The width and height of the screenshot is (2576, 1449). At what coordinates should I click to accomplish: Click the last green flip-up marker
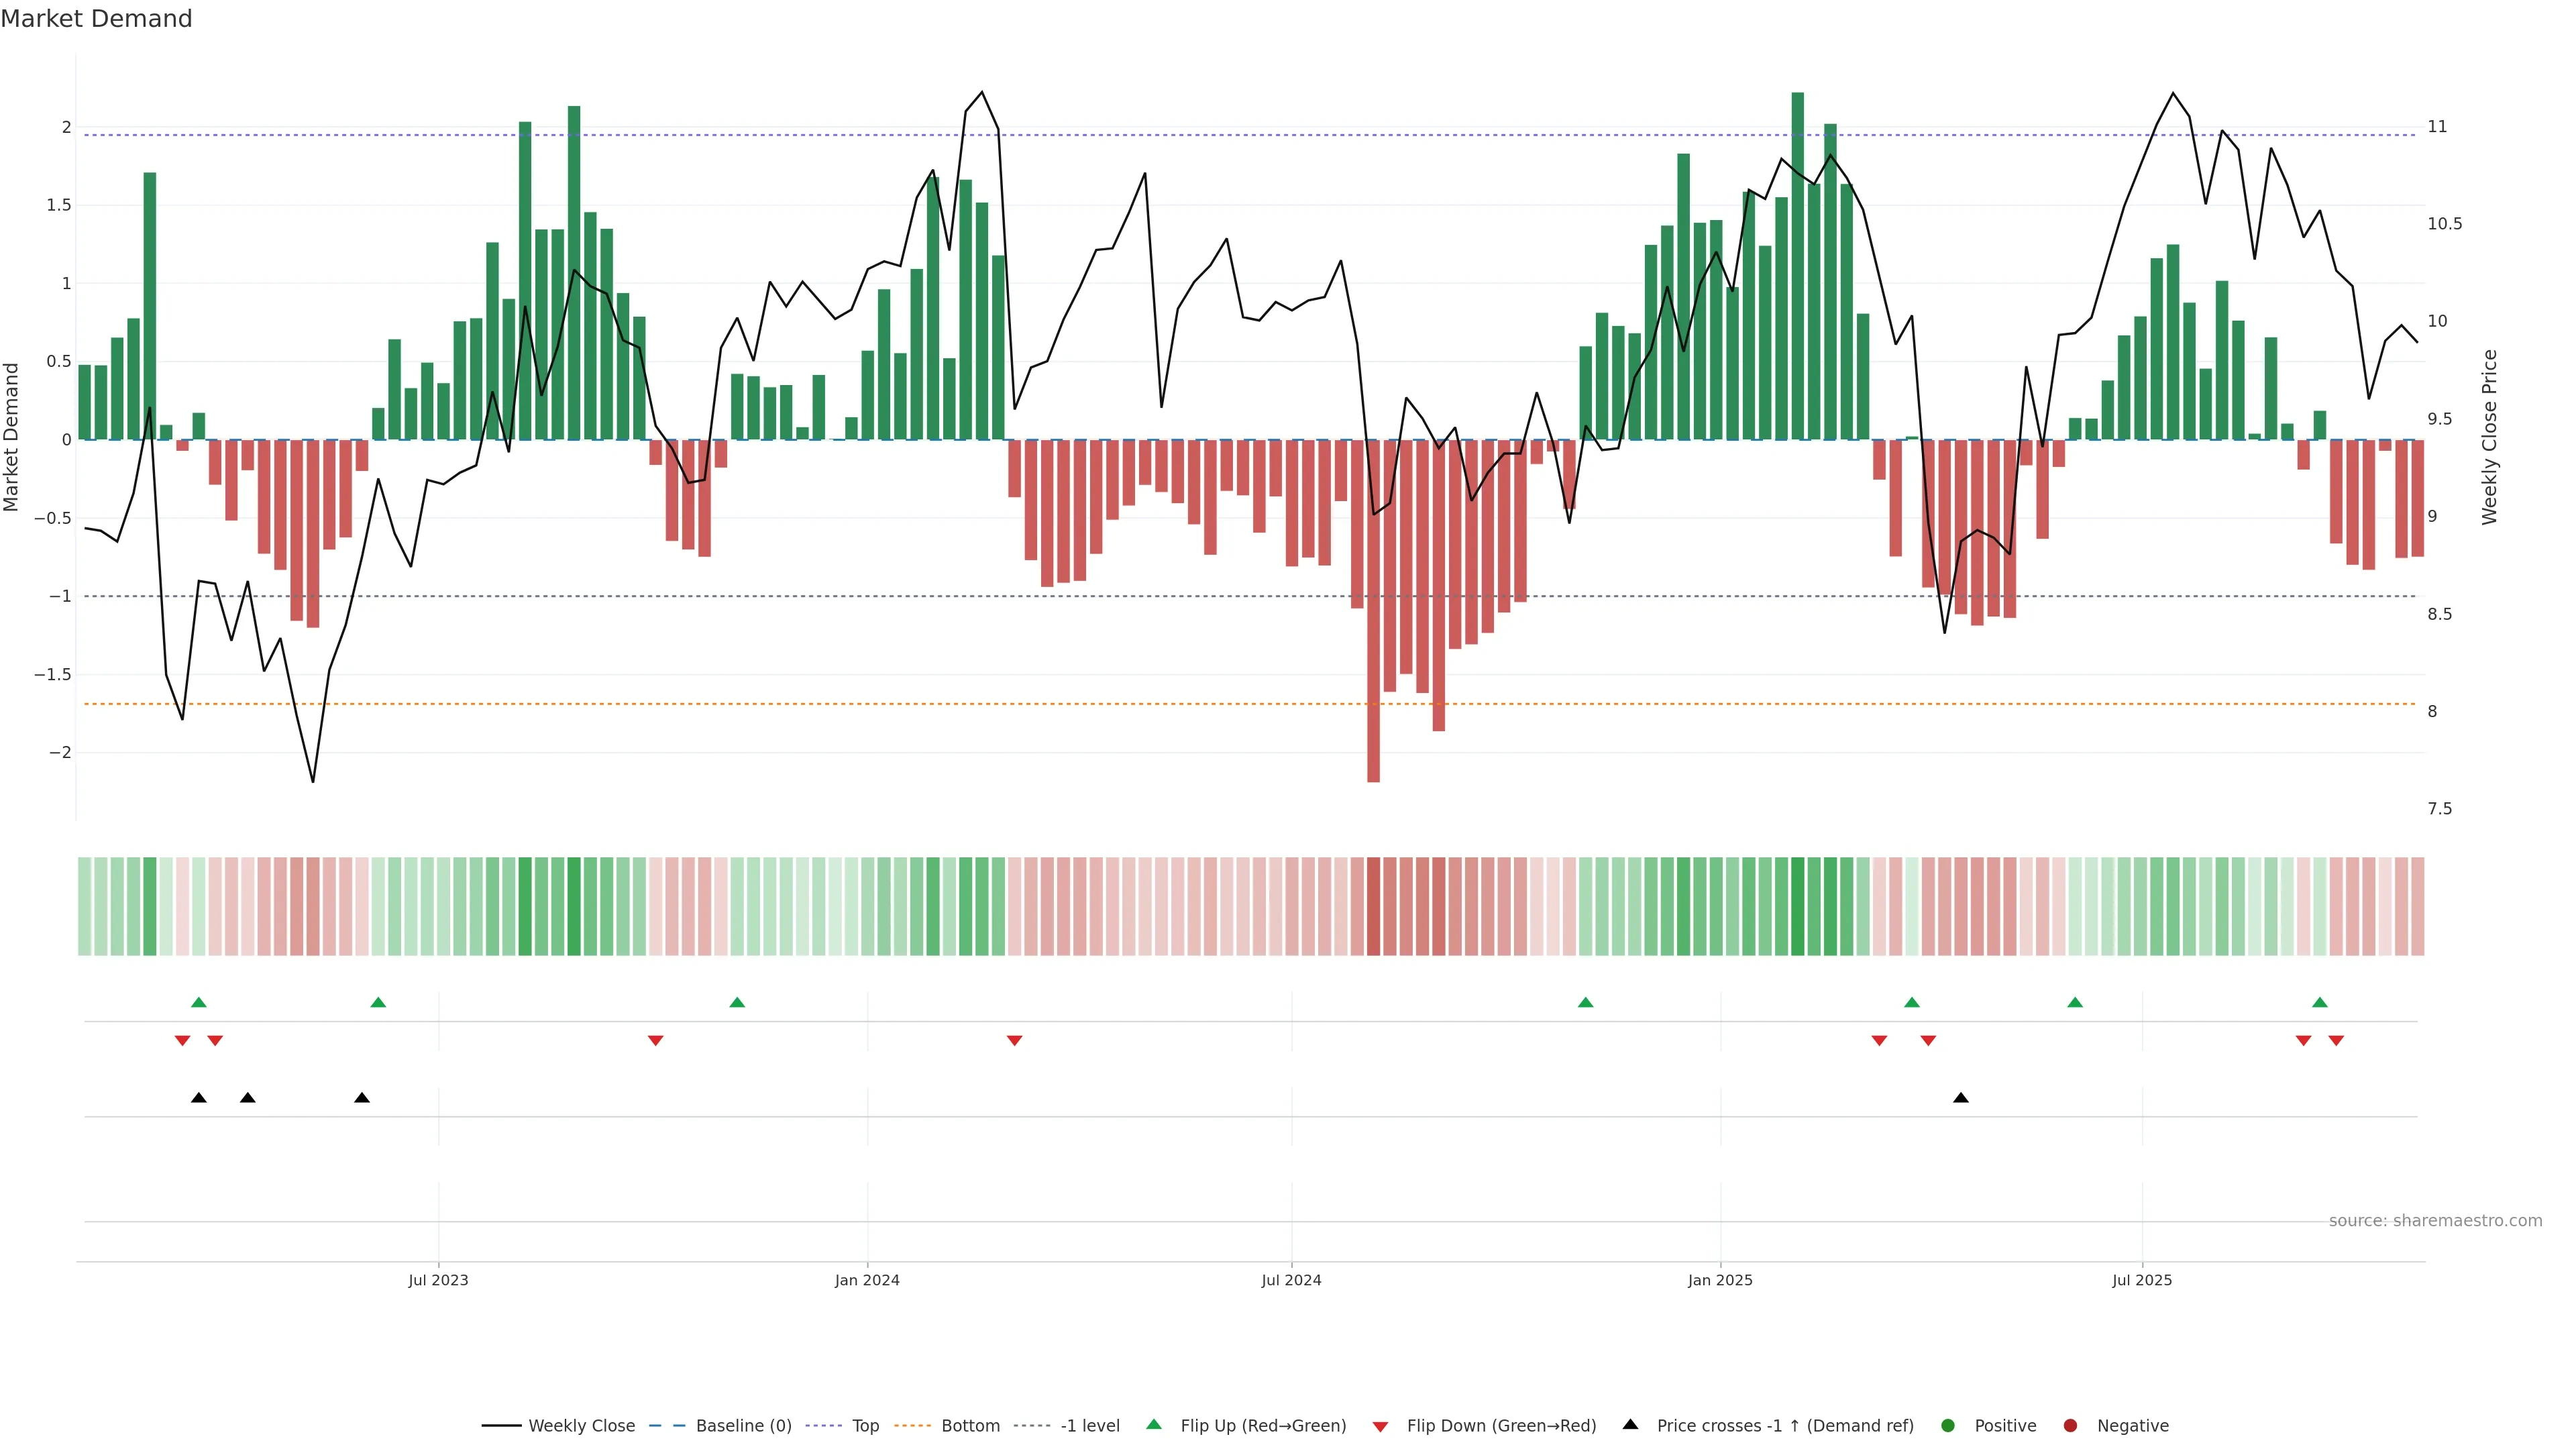click(2319, 1003)
